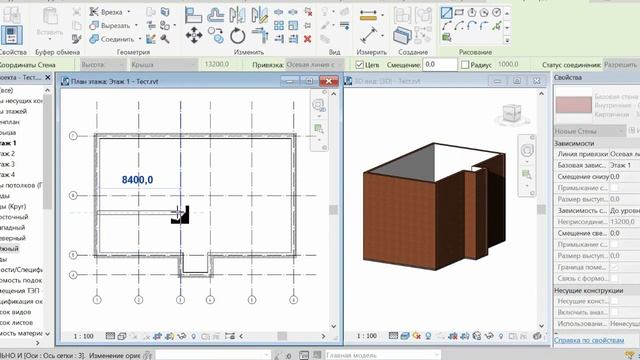Click the Смещение снизу value field
640x360 pixels.
tap(624, 177)
